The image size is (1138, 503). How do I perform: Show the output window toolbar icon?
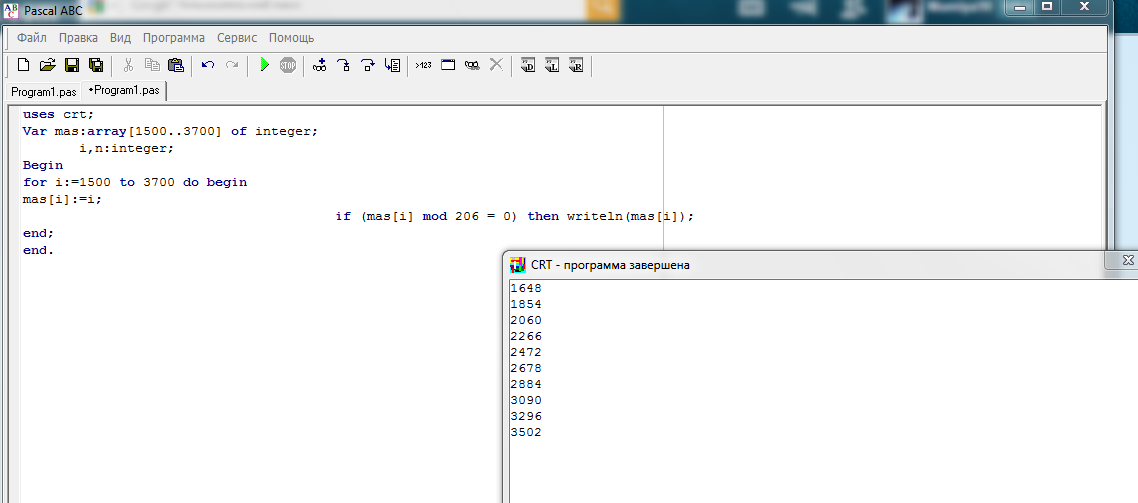pyautogui.click(x=448, y=66)
